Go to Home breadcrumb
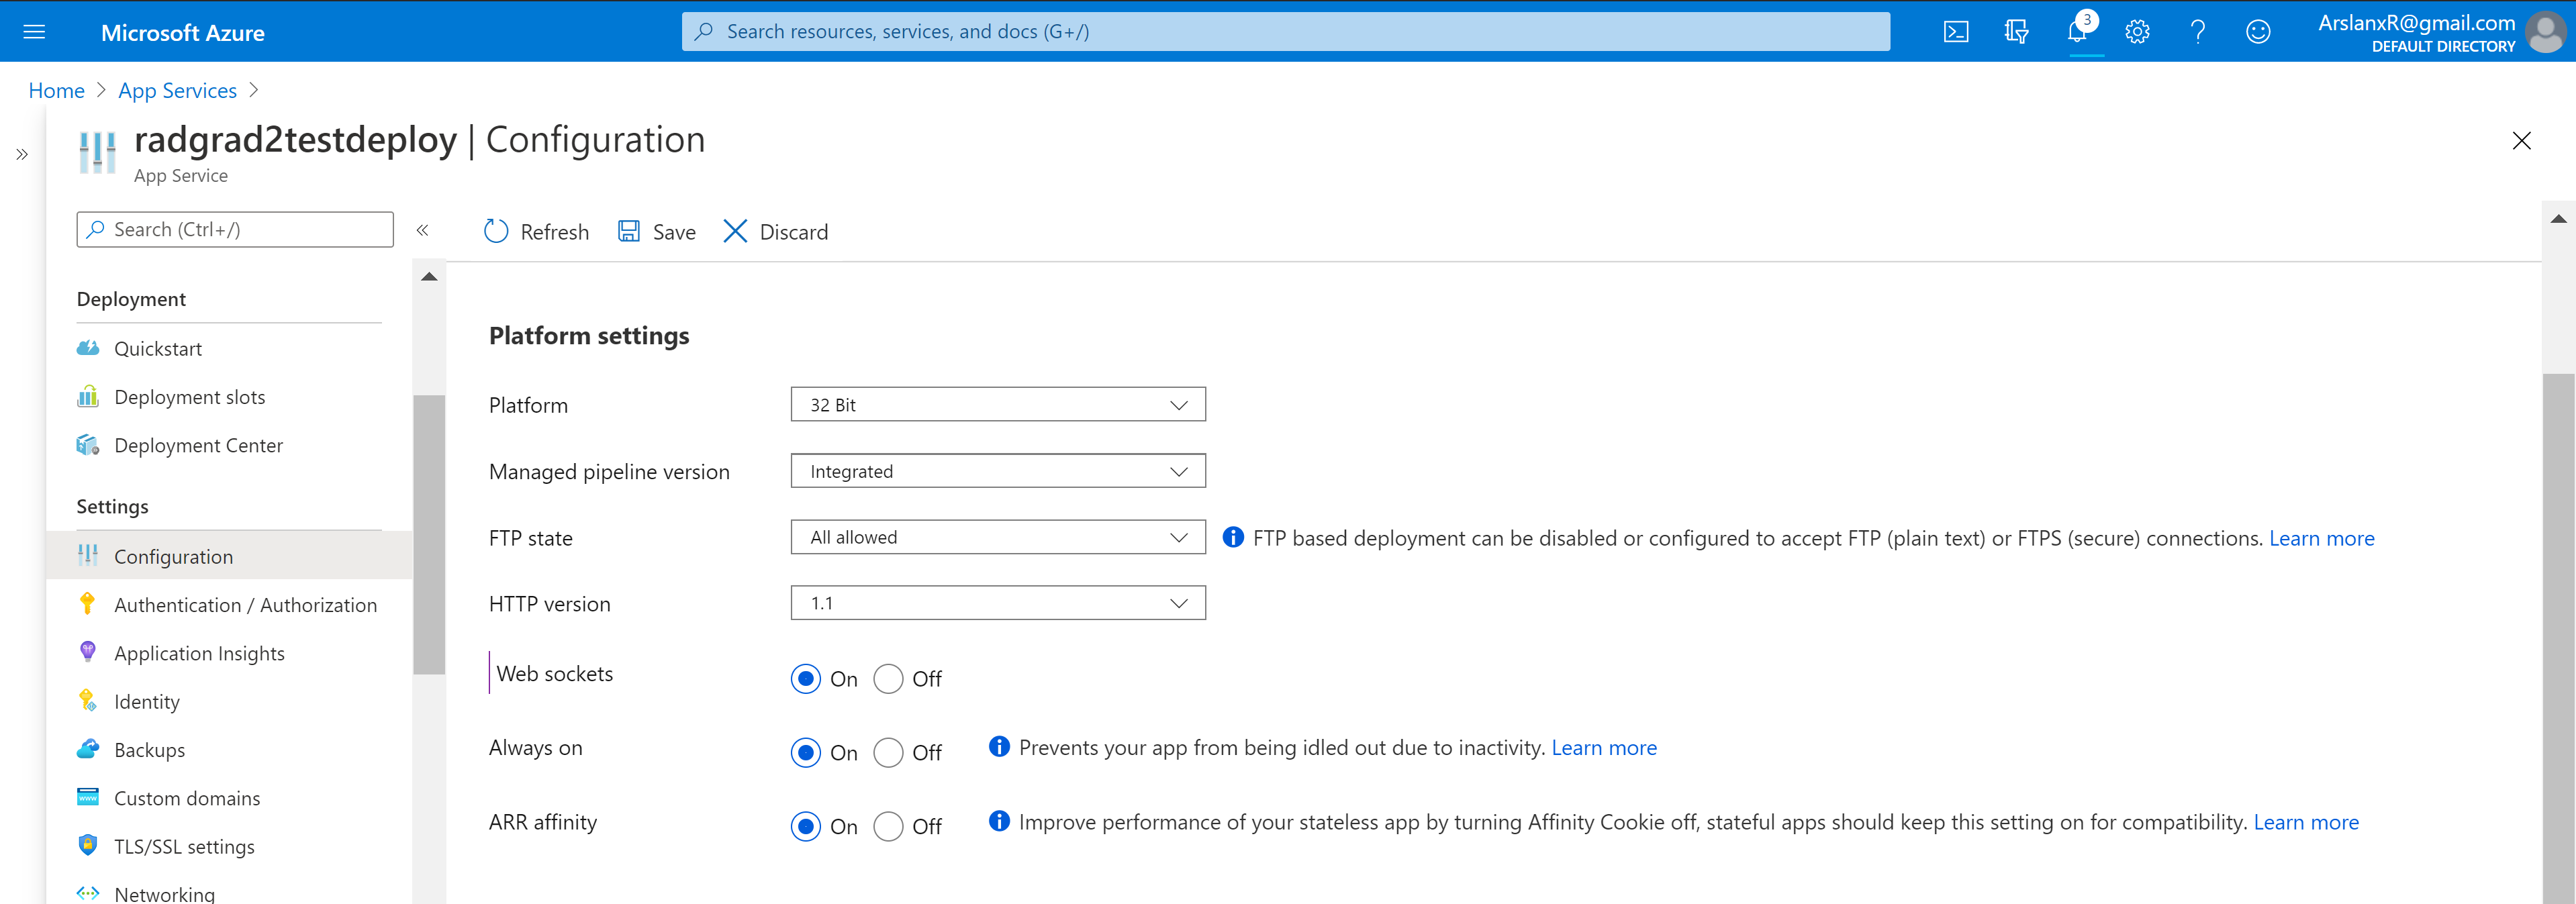This screenshot has height=904, width=2576. point(56,90)
